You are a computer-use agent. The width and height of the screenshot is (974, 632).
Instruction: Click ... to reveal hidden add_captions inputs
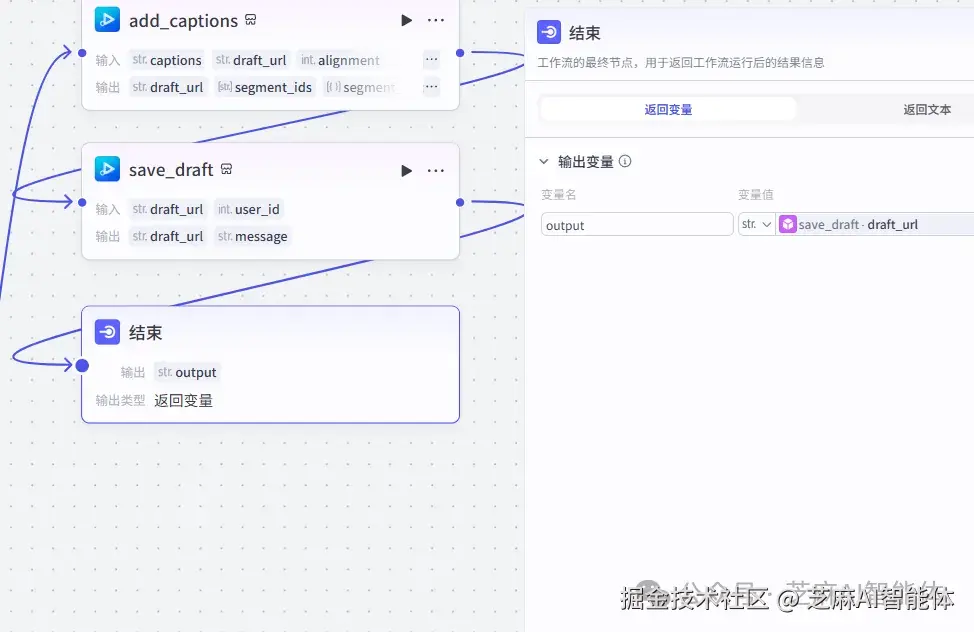(431, 59)
